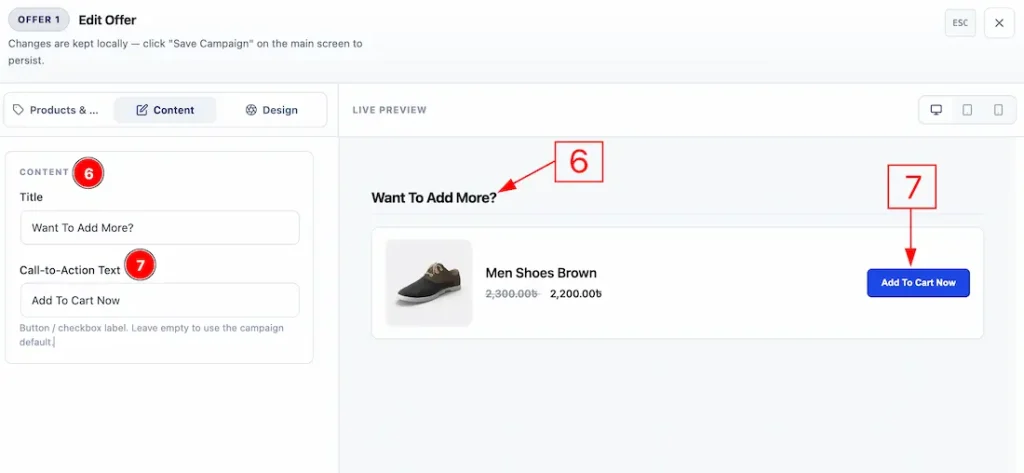
Task: Click the red badge number 6
Action: click(88, 172)
